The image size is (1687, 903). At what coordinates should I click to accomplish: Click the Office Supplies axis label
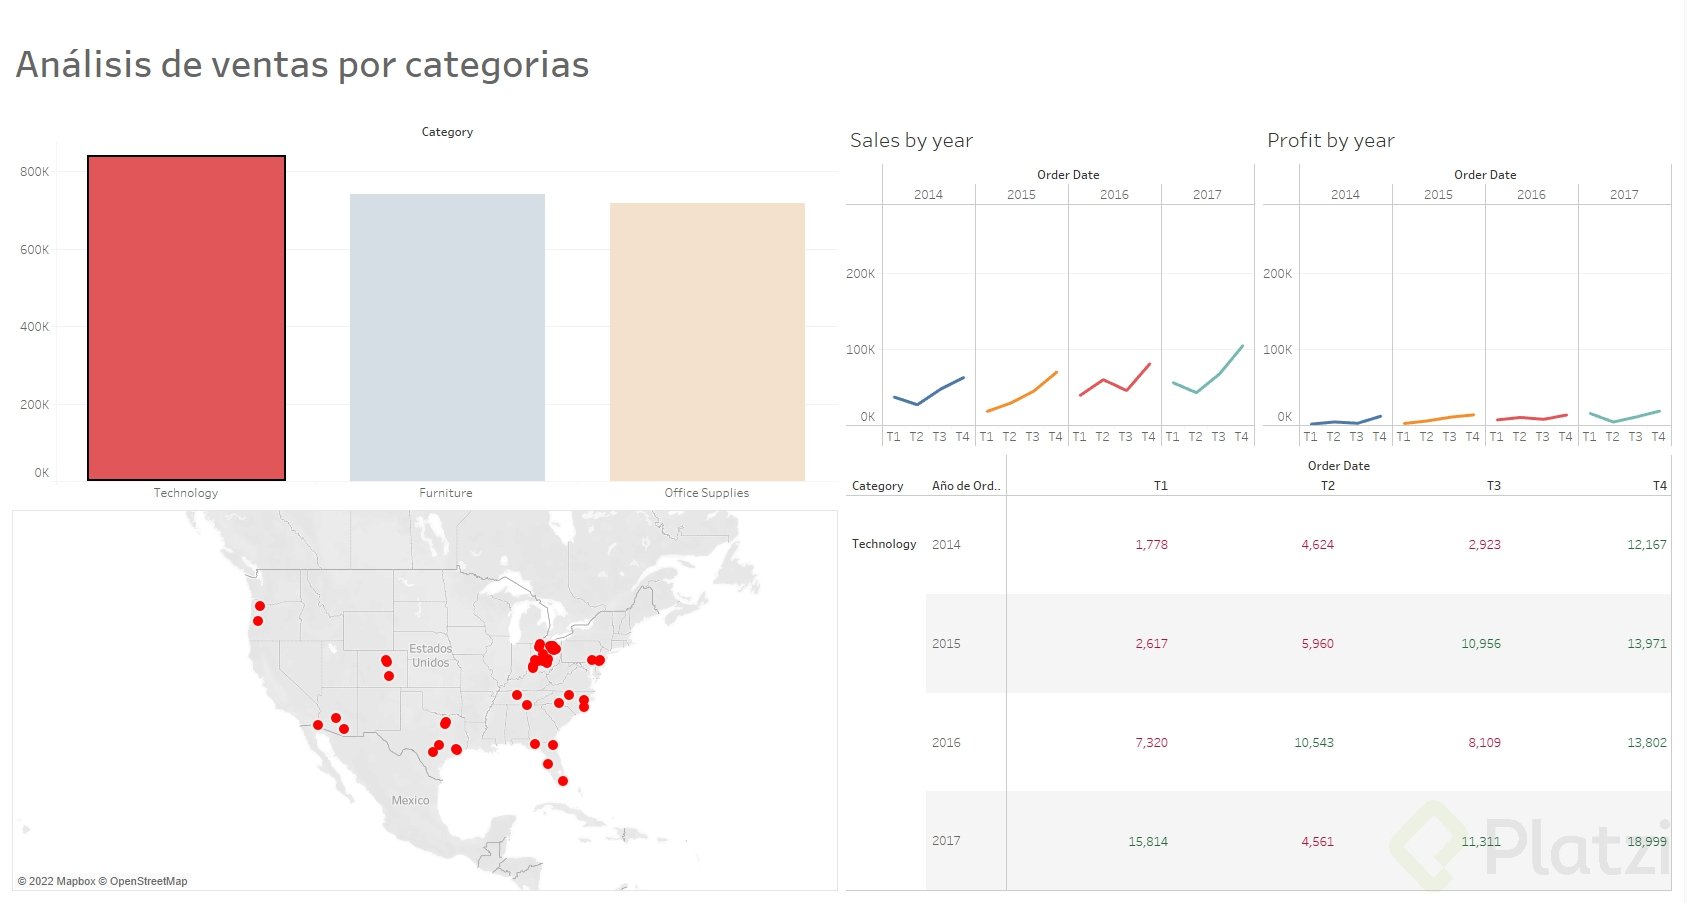(706, 493)
